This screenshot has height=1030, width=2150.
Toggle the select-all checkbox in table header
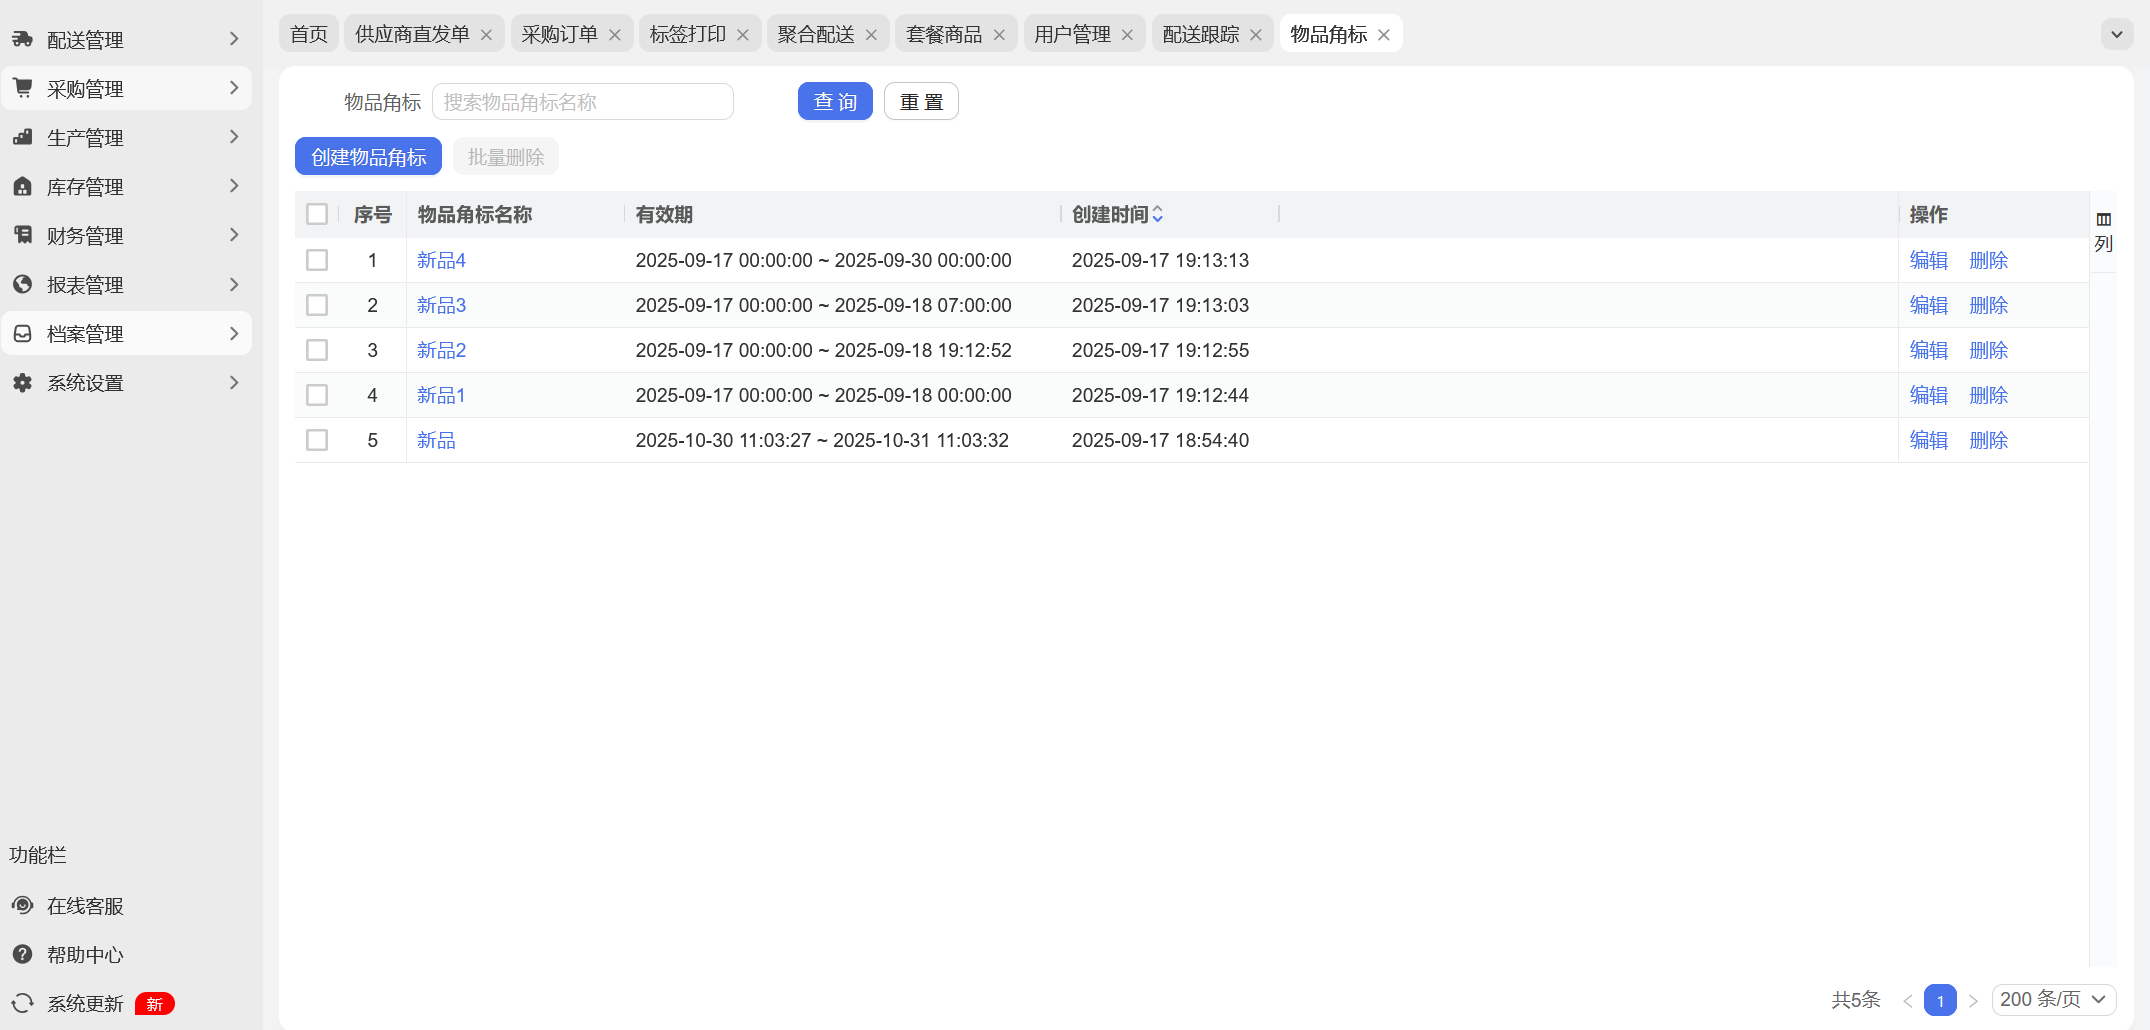point(317,215)
